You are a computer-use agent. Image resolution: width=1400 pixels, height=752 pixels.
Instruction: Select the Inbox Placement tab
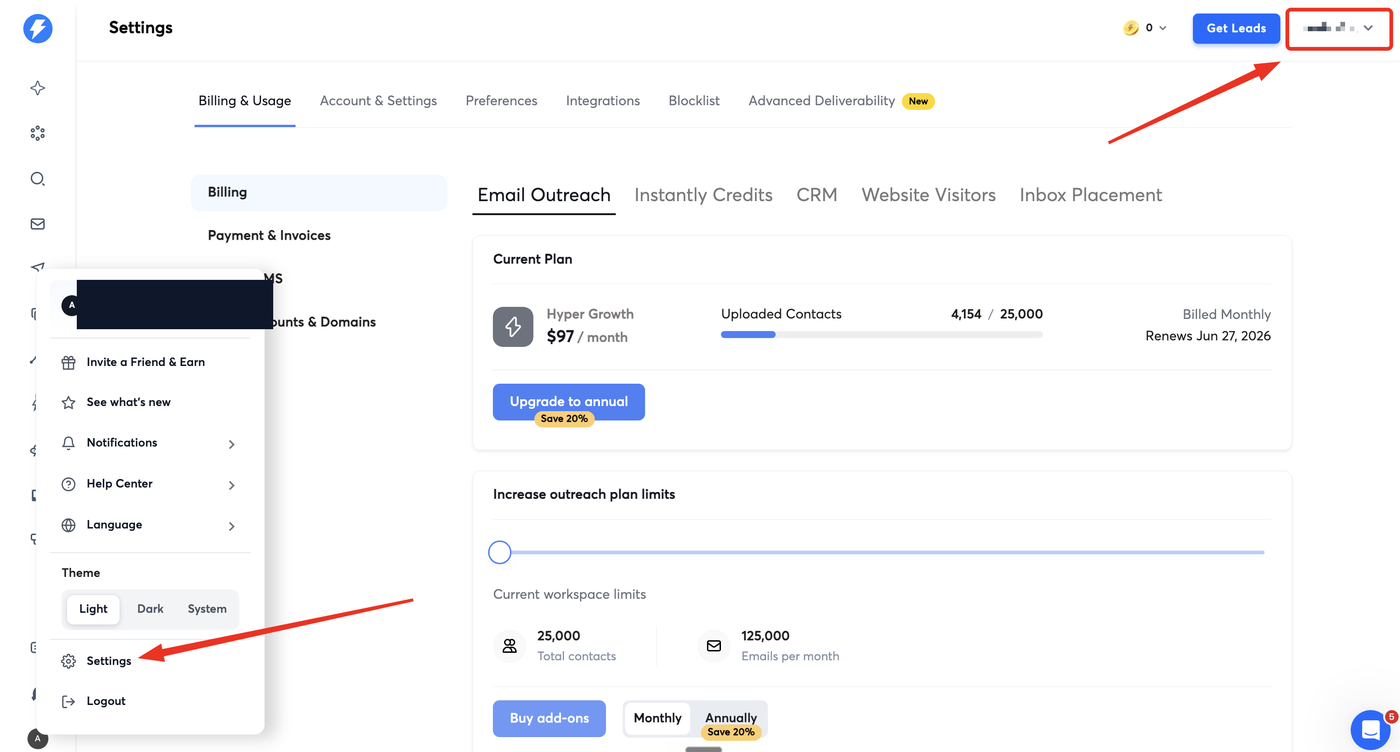pos(1091,195)
